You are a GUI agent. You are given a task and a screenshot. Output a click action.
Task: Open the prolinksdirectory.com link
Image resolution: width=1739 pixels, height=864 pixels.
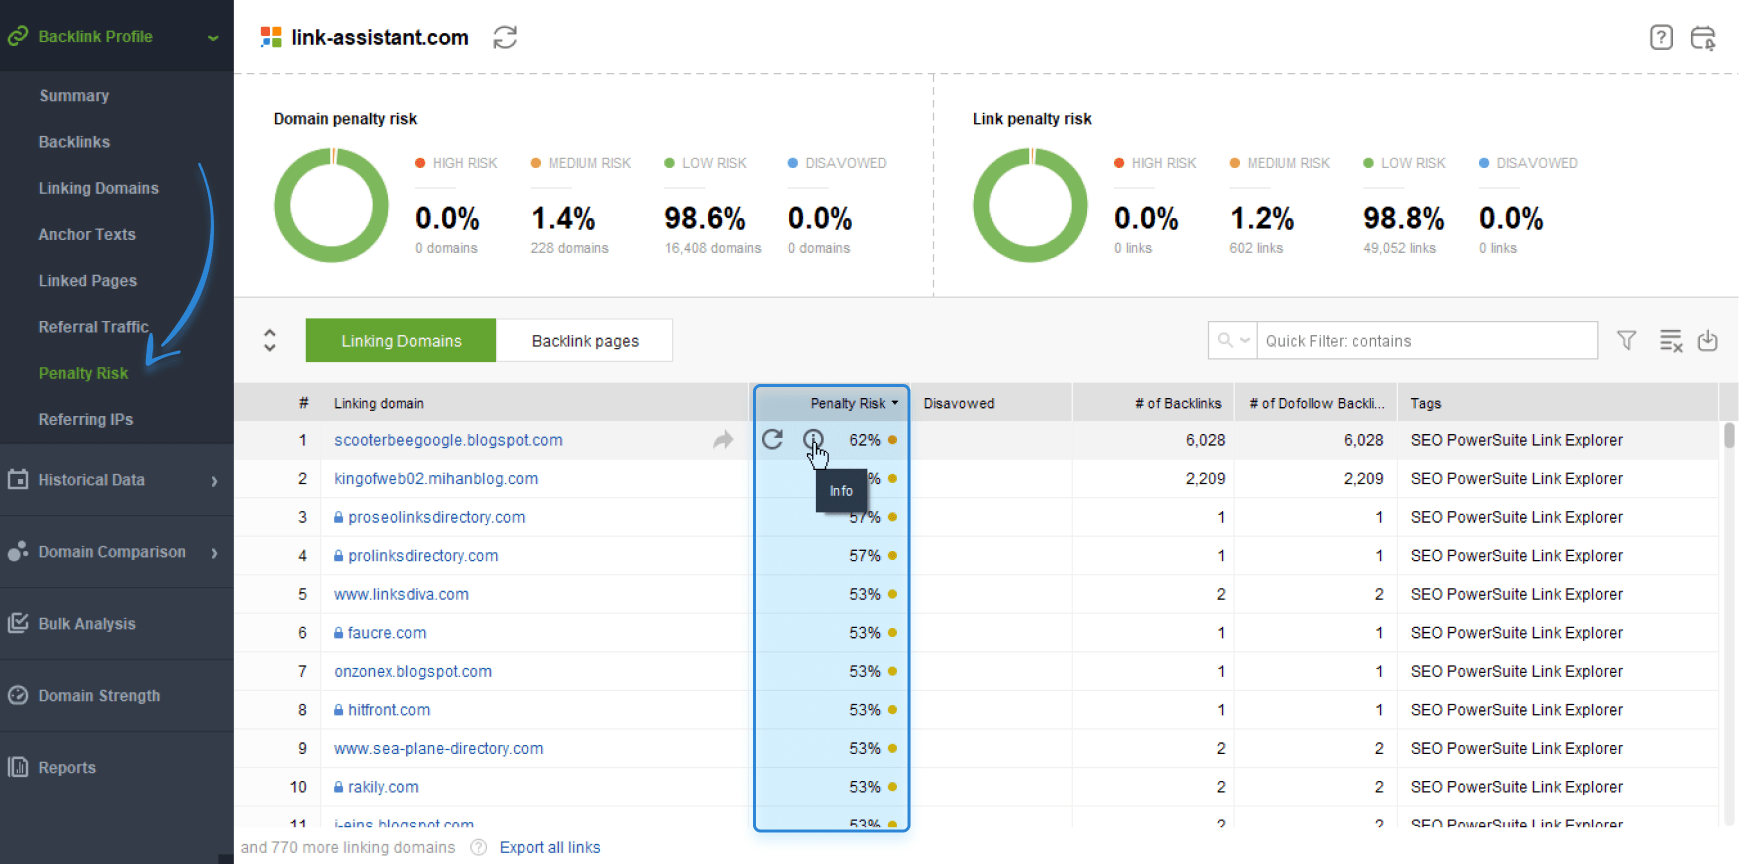423,556
